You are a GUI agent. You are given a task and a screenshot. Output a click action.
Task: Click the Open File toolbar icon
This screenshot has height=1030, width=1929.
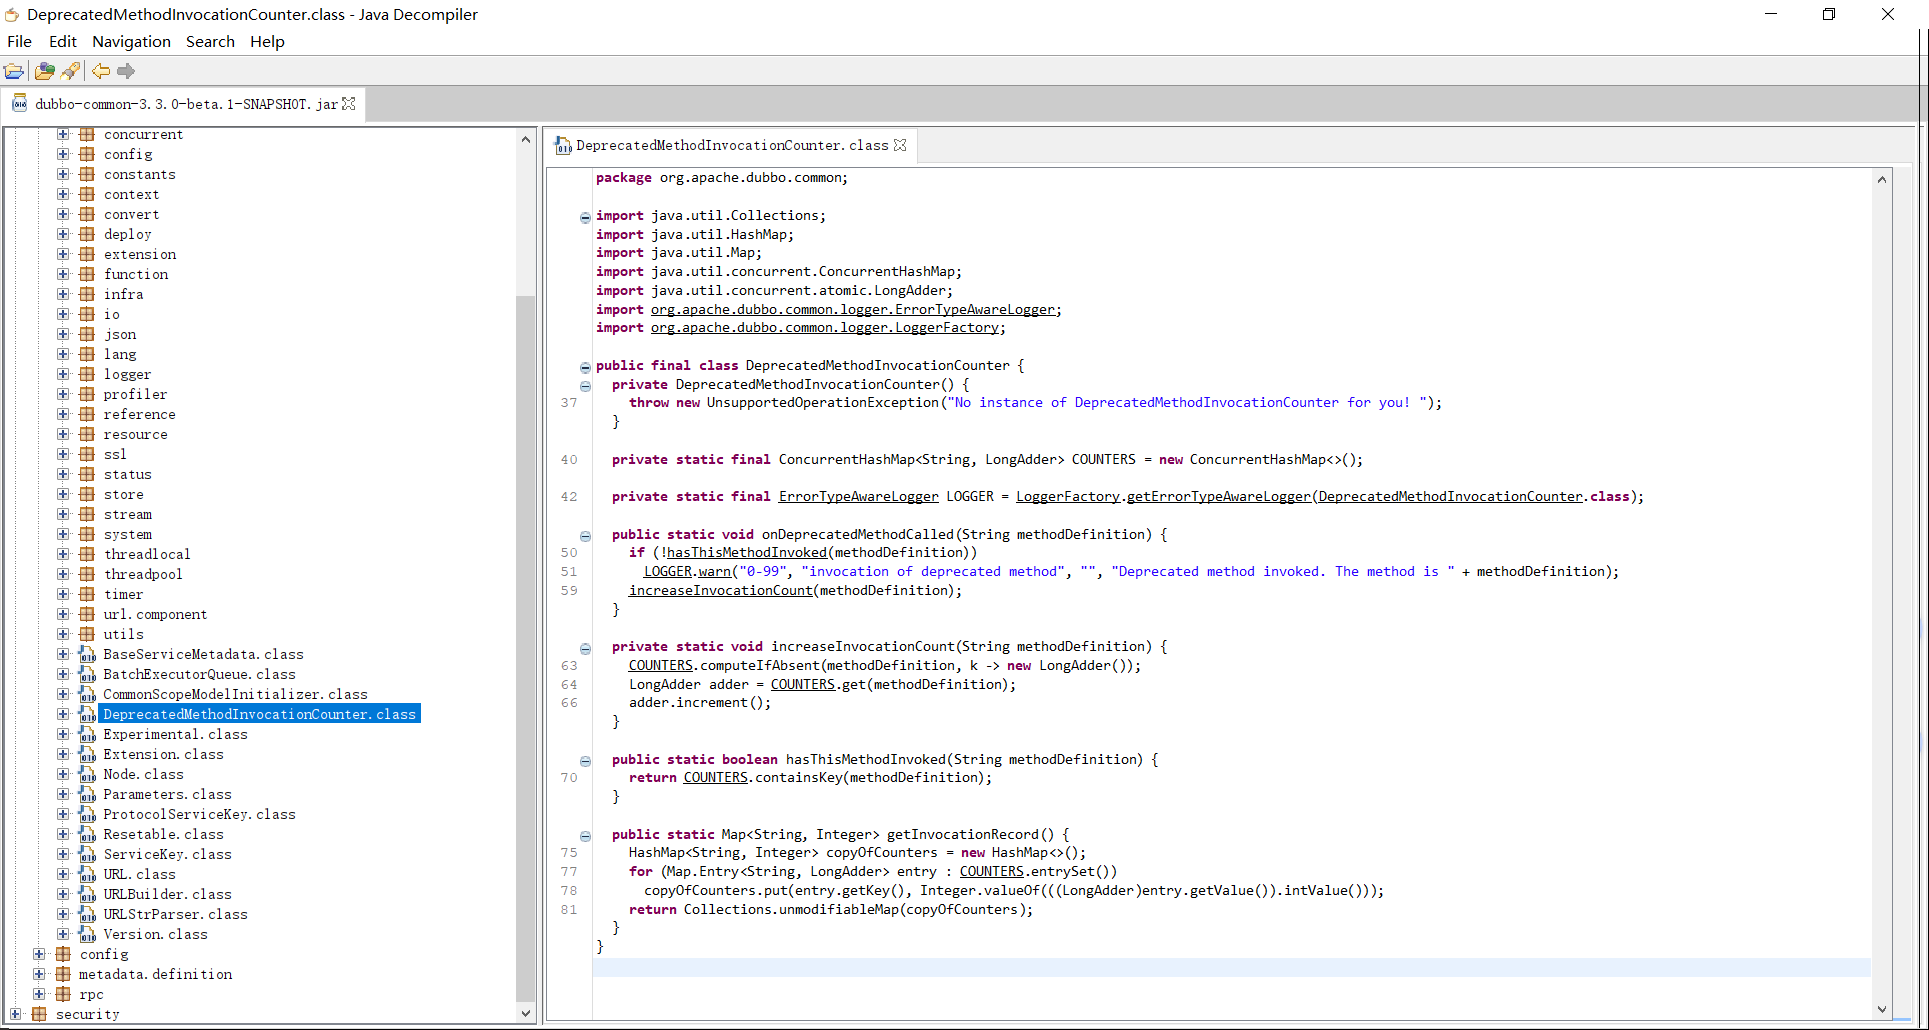[14, 71]
